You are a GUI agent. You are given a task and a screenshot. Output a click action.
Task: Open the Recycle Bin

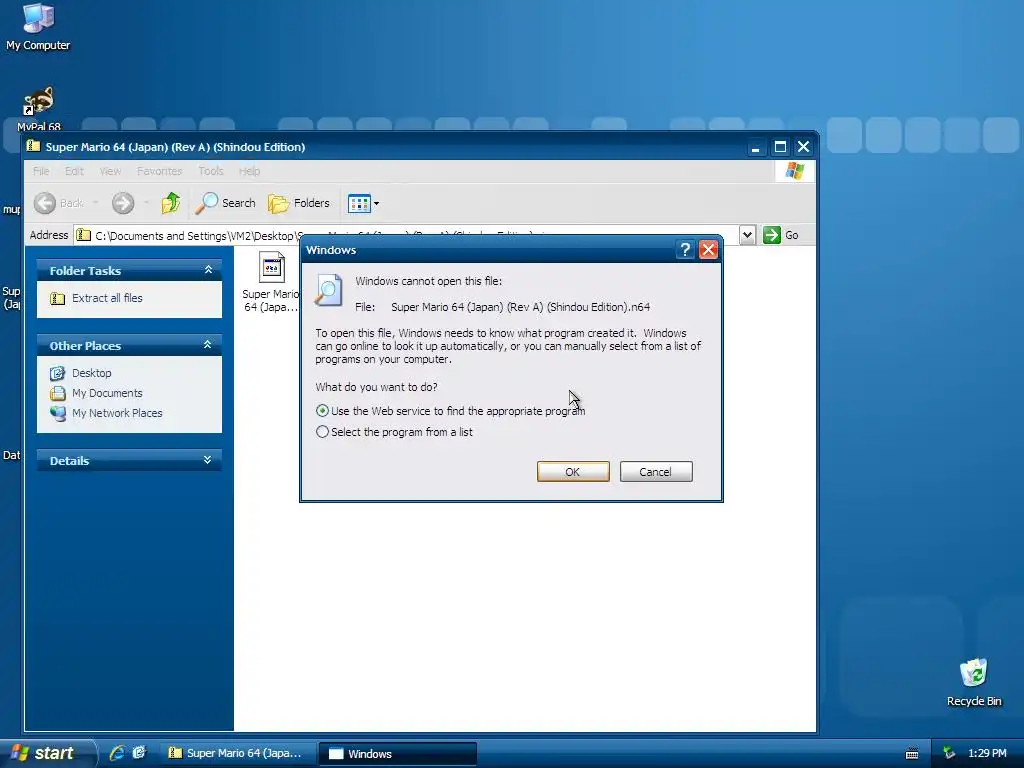(974, 682)
